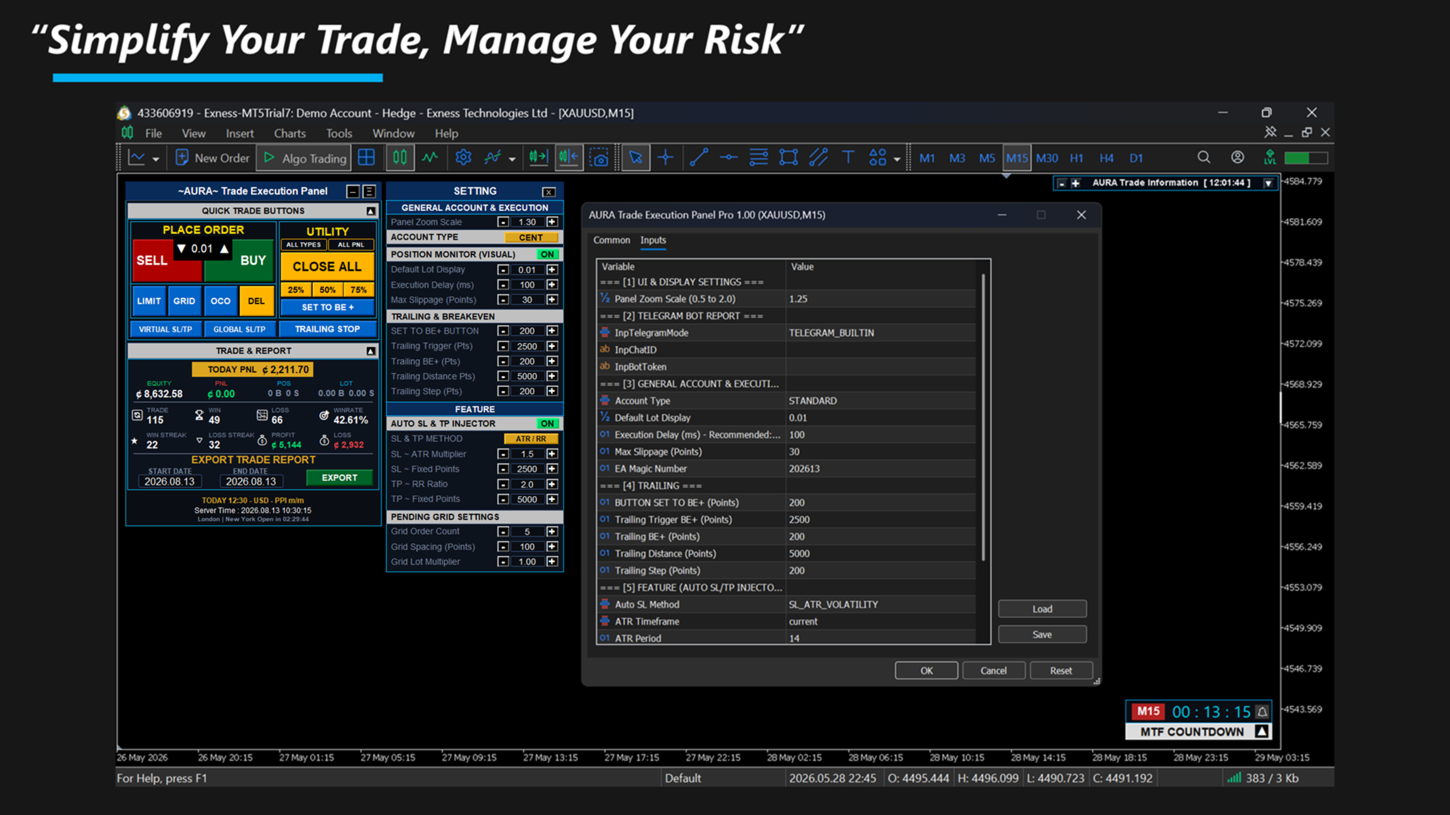Toggle Auto SL & TP Injector switch
The height and width of the screenshot is (815, 1450).
pyautogui.click(x=547, y=424)
